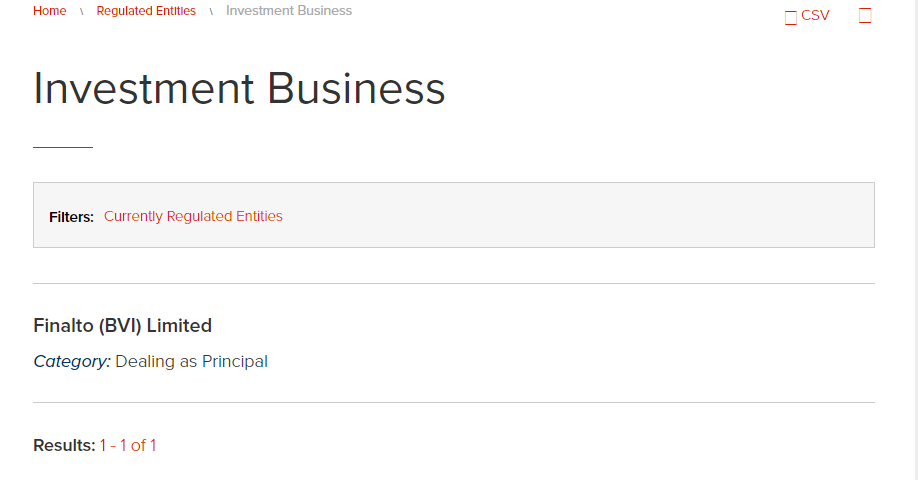Open the Finalto (BVI) Limited entry
This screenshot has width=918, height=480.
122,325
